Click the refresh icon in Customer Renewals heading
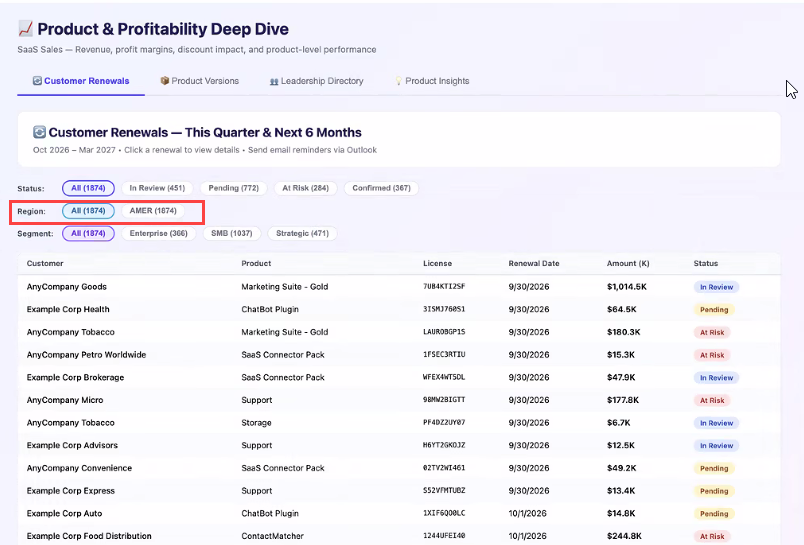This screenshot has height=545, width=804. [39, 132]
